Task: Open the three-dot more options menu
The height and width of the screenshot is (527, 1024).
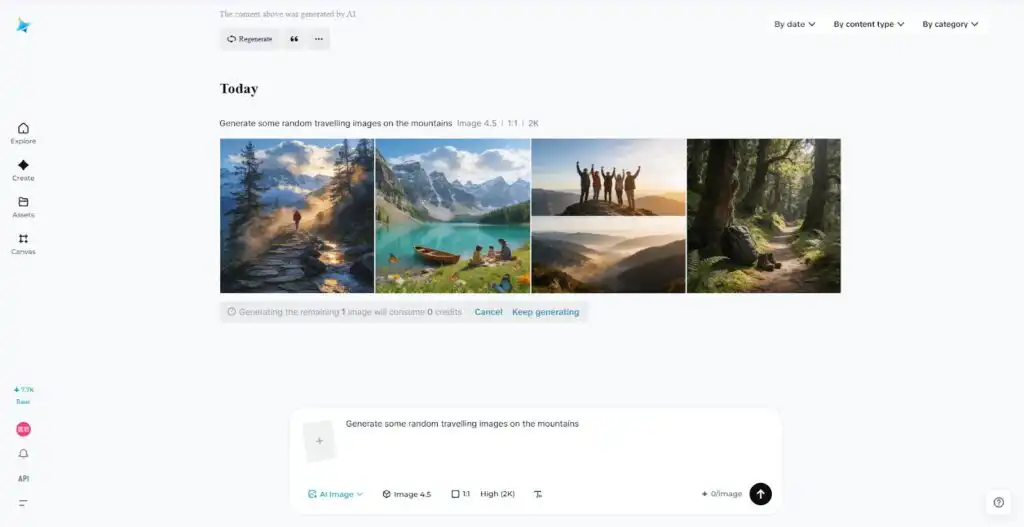Action: point(318,39)
